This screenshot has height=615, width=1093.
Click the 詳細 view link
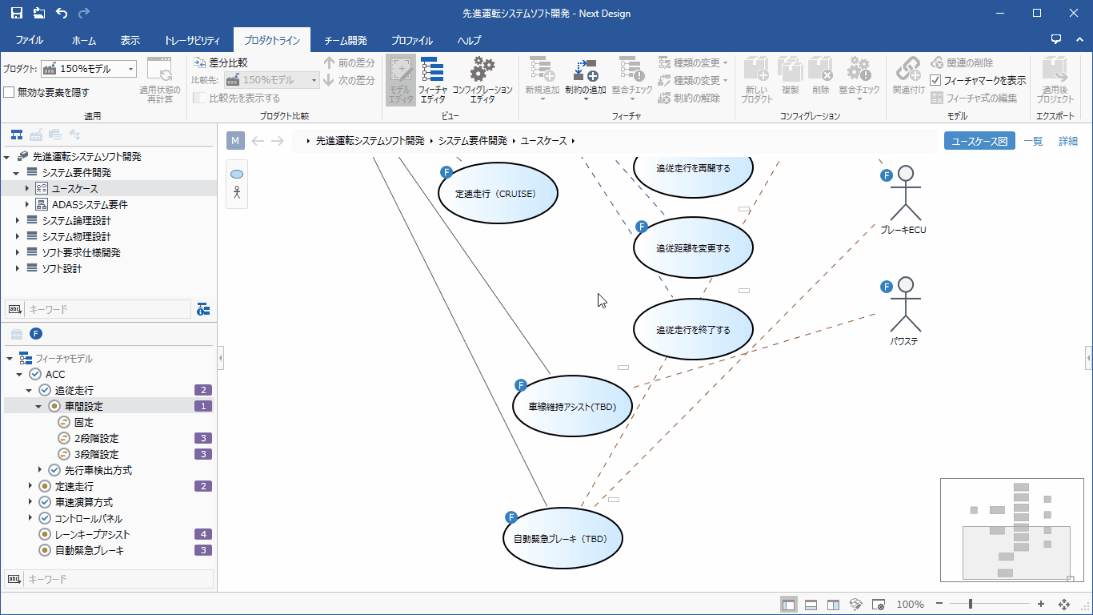[1068, 141]
